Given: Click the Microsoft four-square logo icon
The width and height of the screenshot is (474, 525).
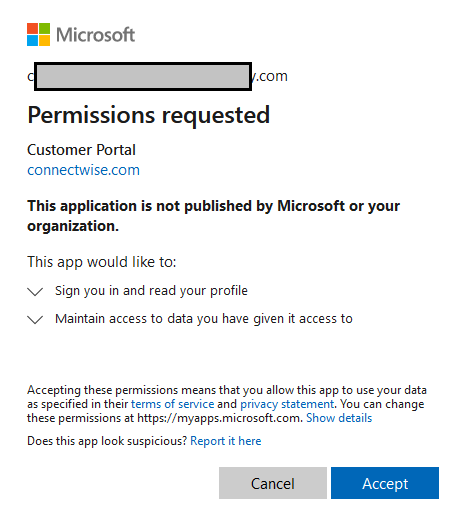Looking at the screenshot, I should [x=38, y=34].
